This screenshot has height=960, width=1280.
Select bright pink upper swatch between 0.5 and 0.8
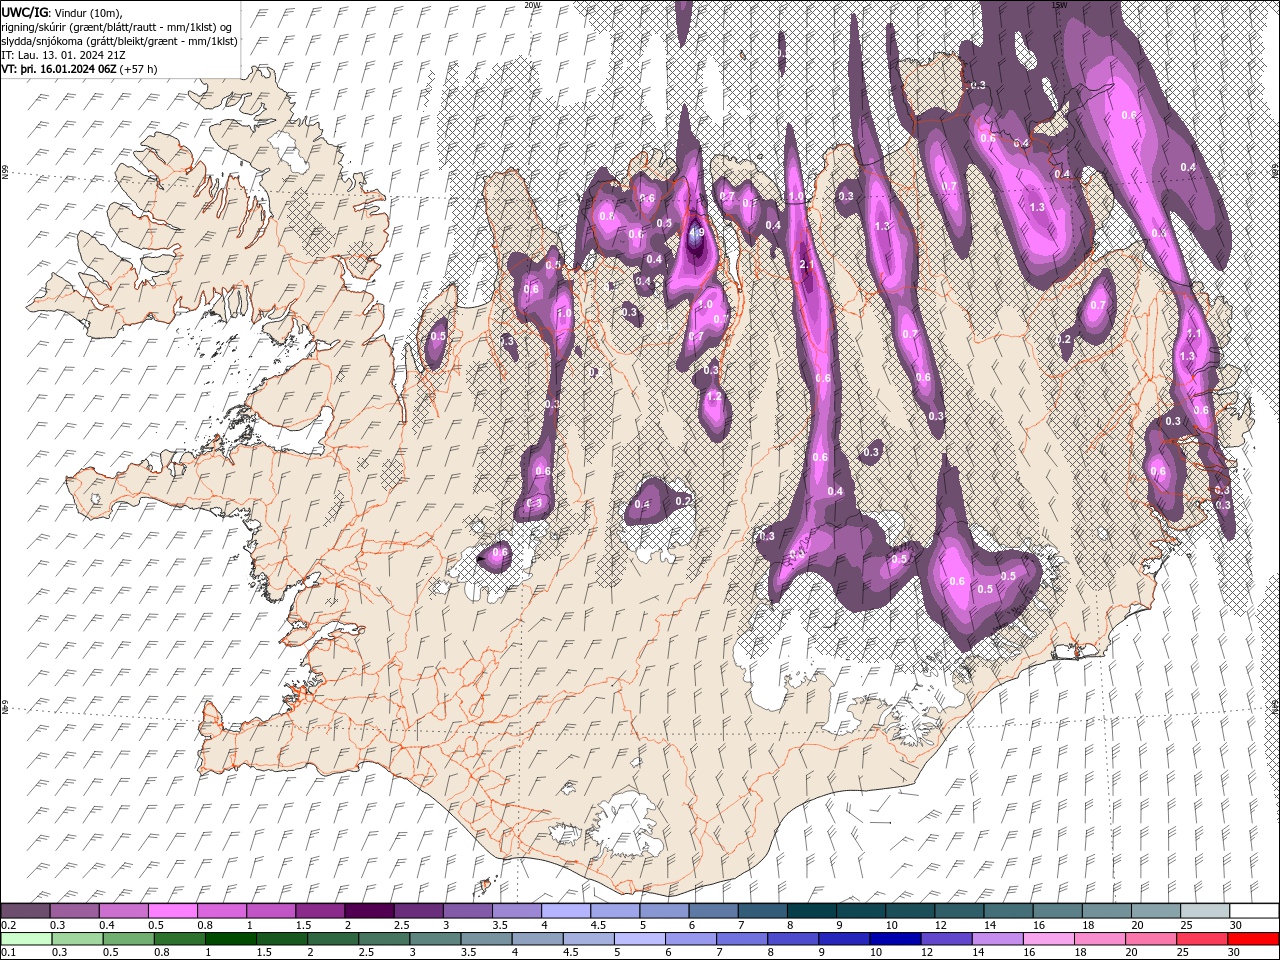tap(173, 911)
